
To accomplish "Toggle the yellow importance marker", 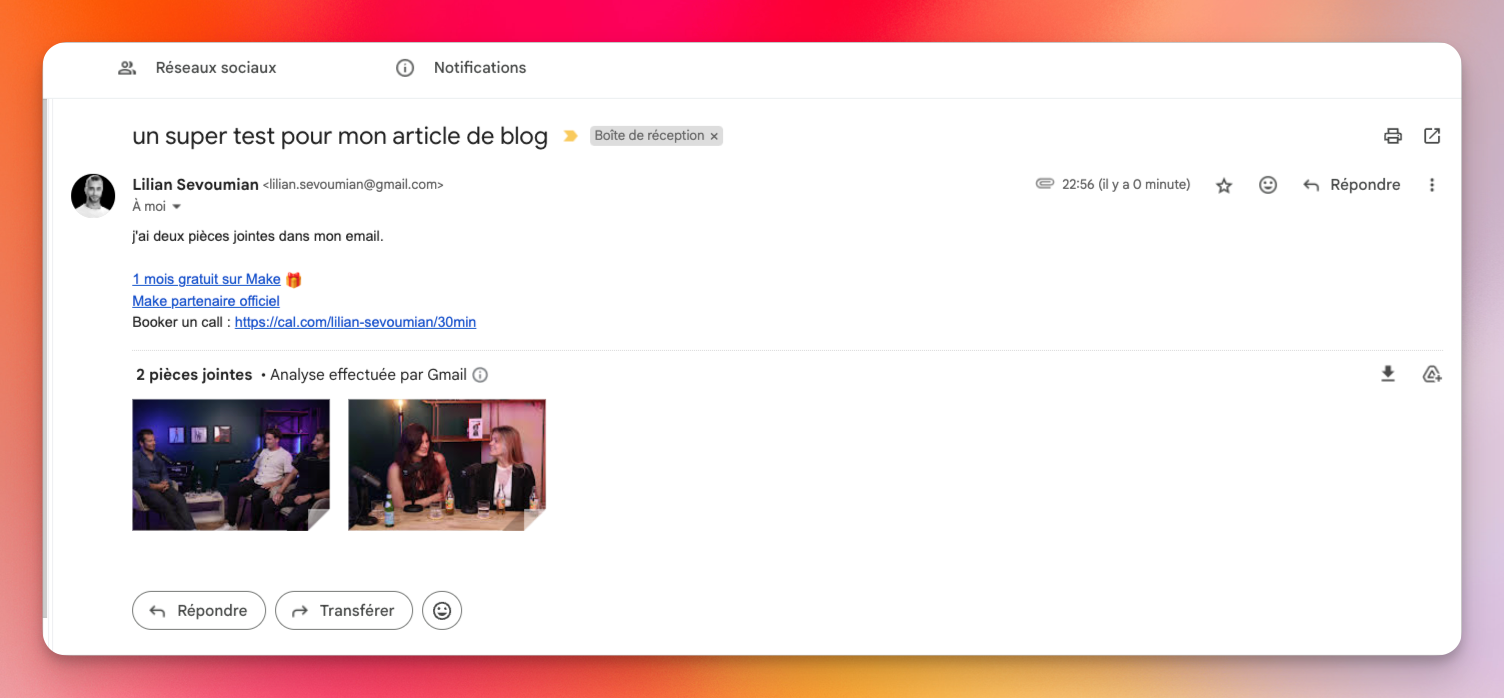I will tap(570, 136).
